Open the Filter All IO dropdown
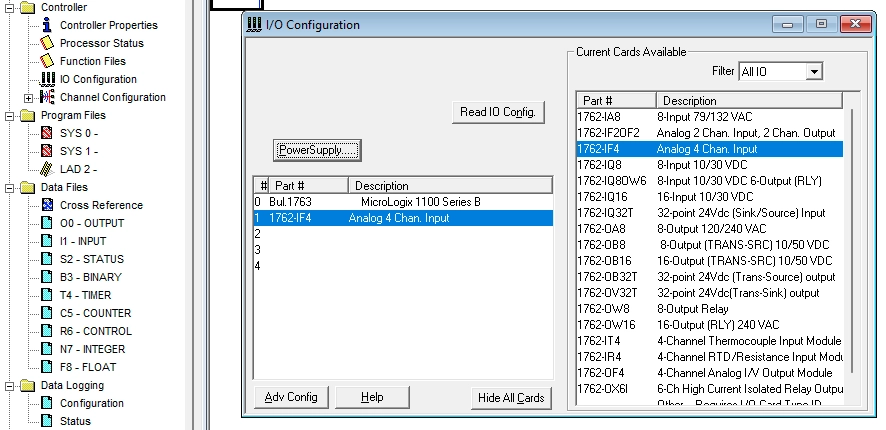Image resolution: width=886 pixels, height=430 pixels. tap(814, 72)
